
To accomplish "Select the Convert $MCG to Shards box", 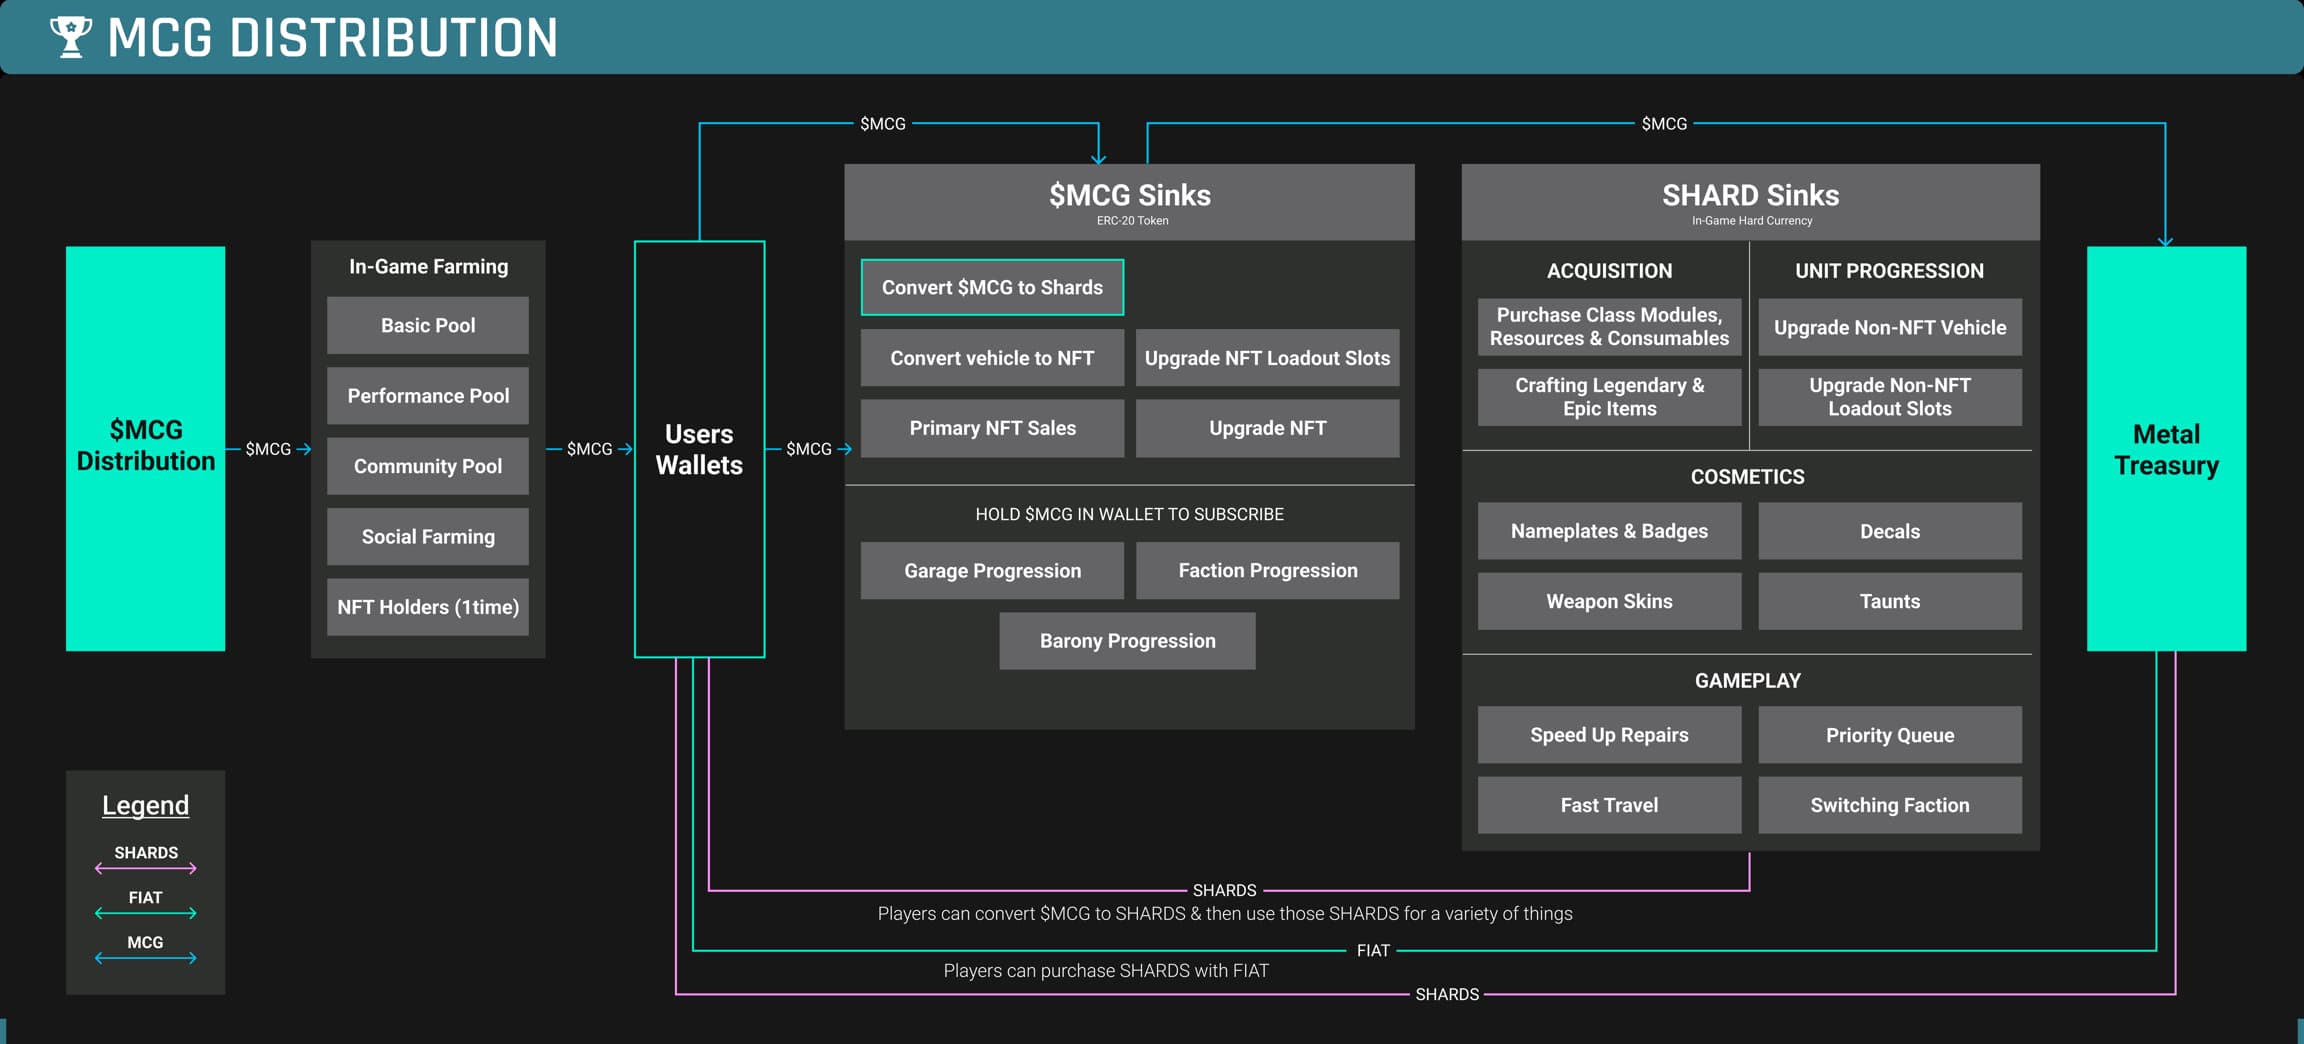I will click(992, 287).
